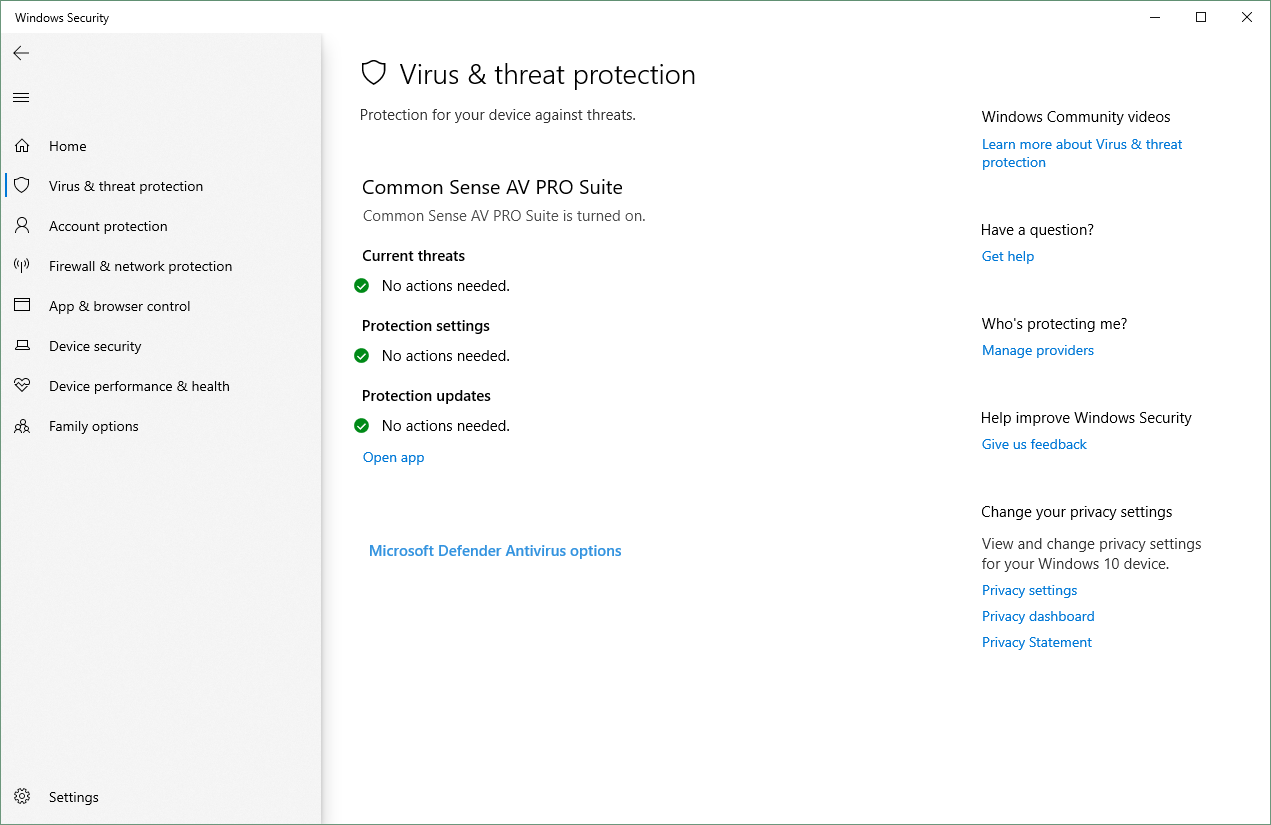This screenshot has width=1271, height=825.
Task: Toggle the hamburger navigation menu
Action: click(x=21, y=97)
